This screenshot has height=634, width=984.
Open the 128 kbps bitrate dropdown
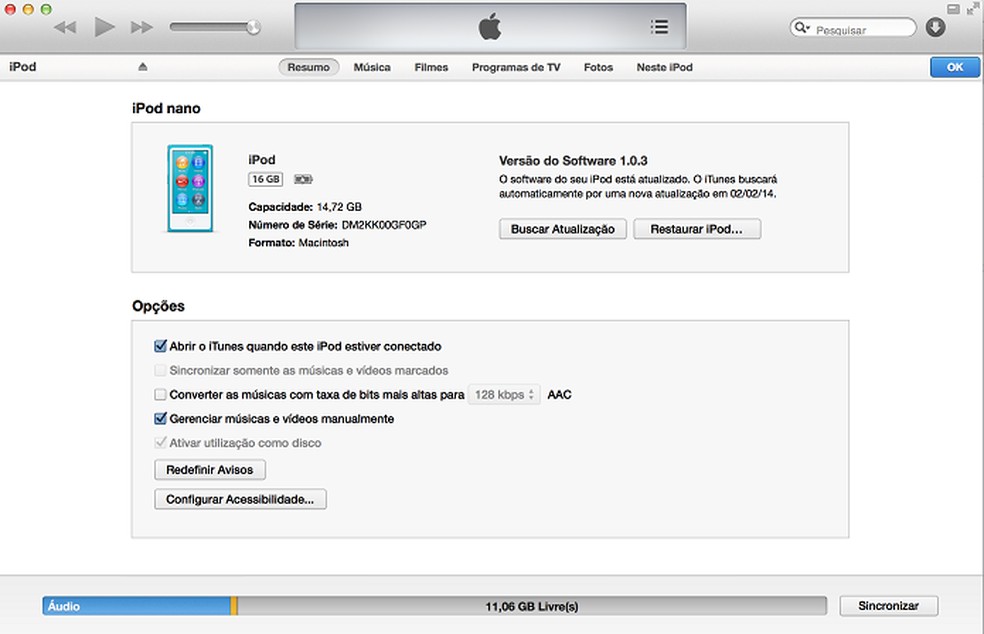click(x=503, y=394)
